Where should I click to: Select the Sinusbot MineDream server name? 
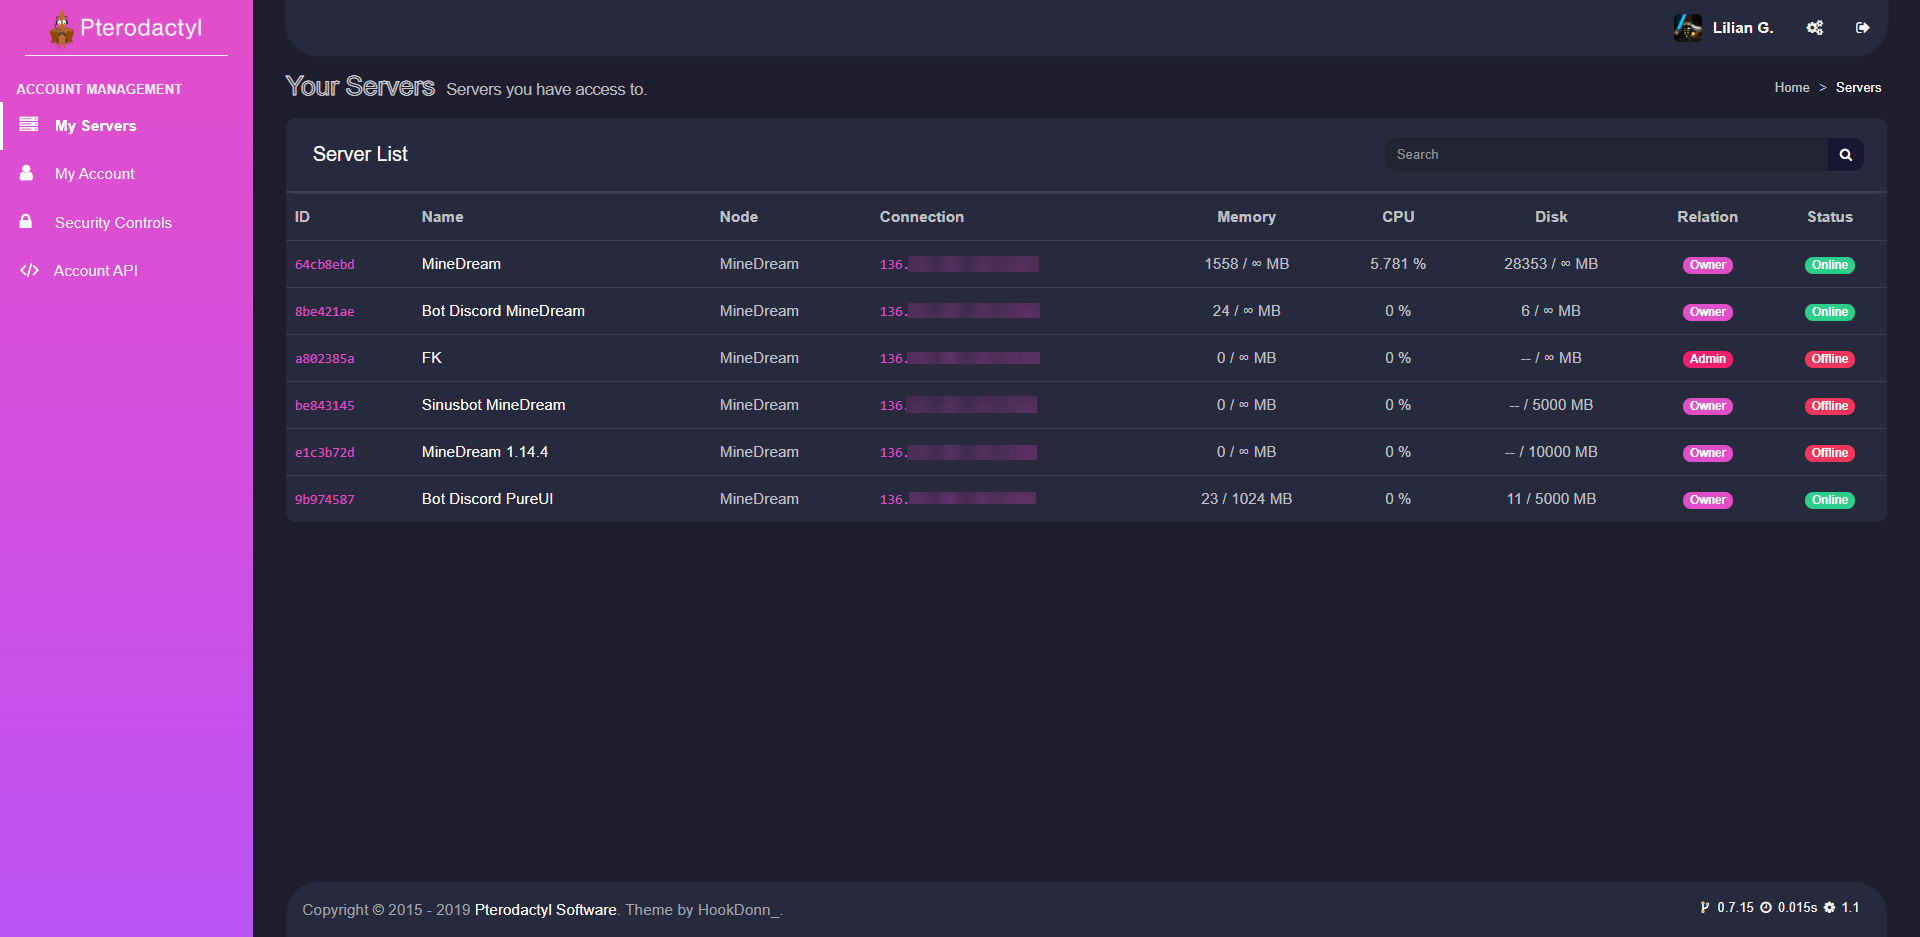point(493,405)
